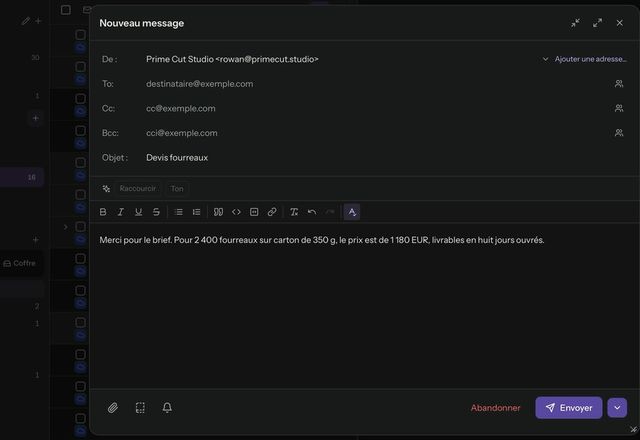Minimize the compose window with inward arrows

(x=575, y=23)
